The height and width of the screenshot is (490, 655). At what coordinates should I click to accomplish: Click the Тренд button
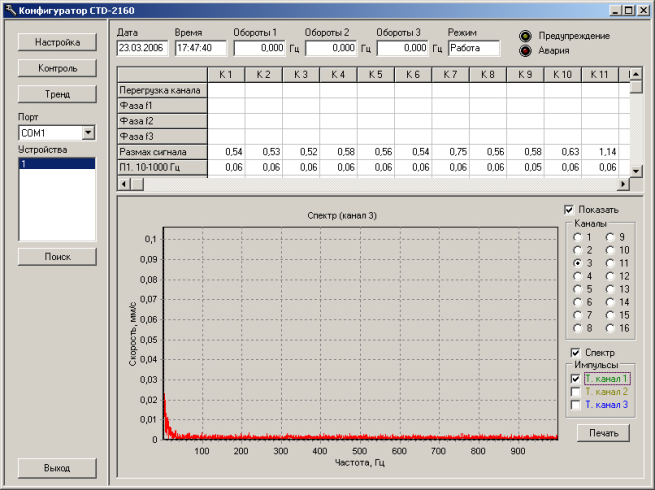[58, 93]
